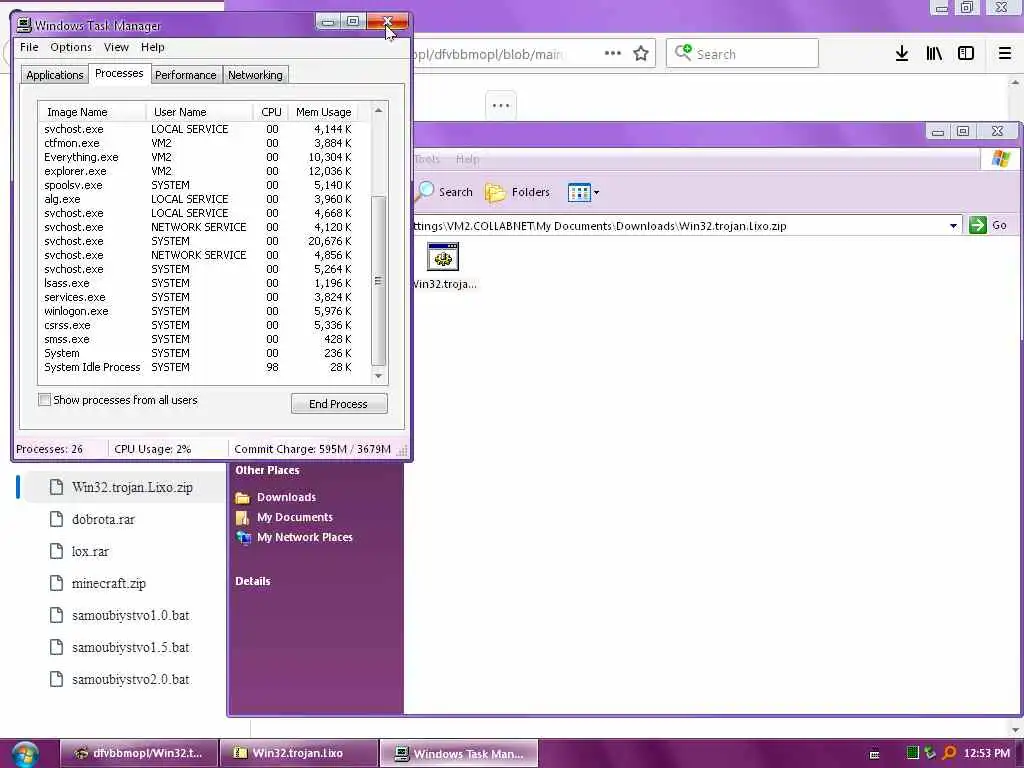The image size is (1024, 768).
Task: Click the keyboard tray icon
Action: click(874, 754)
